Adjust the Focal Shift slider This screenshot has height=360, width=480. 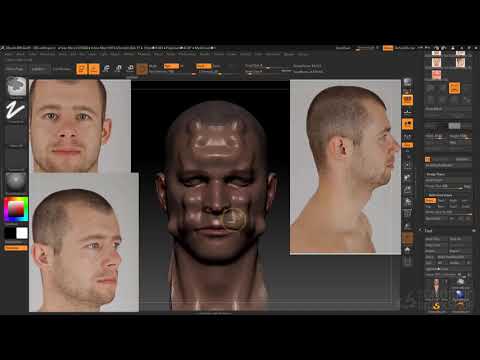click(268, 66)
